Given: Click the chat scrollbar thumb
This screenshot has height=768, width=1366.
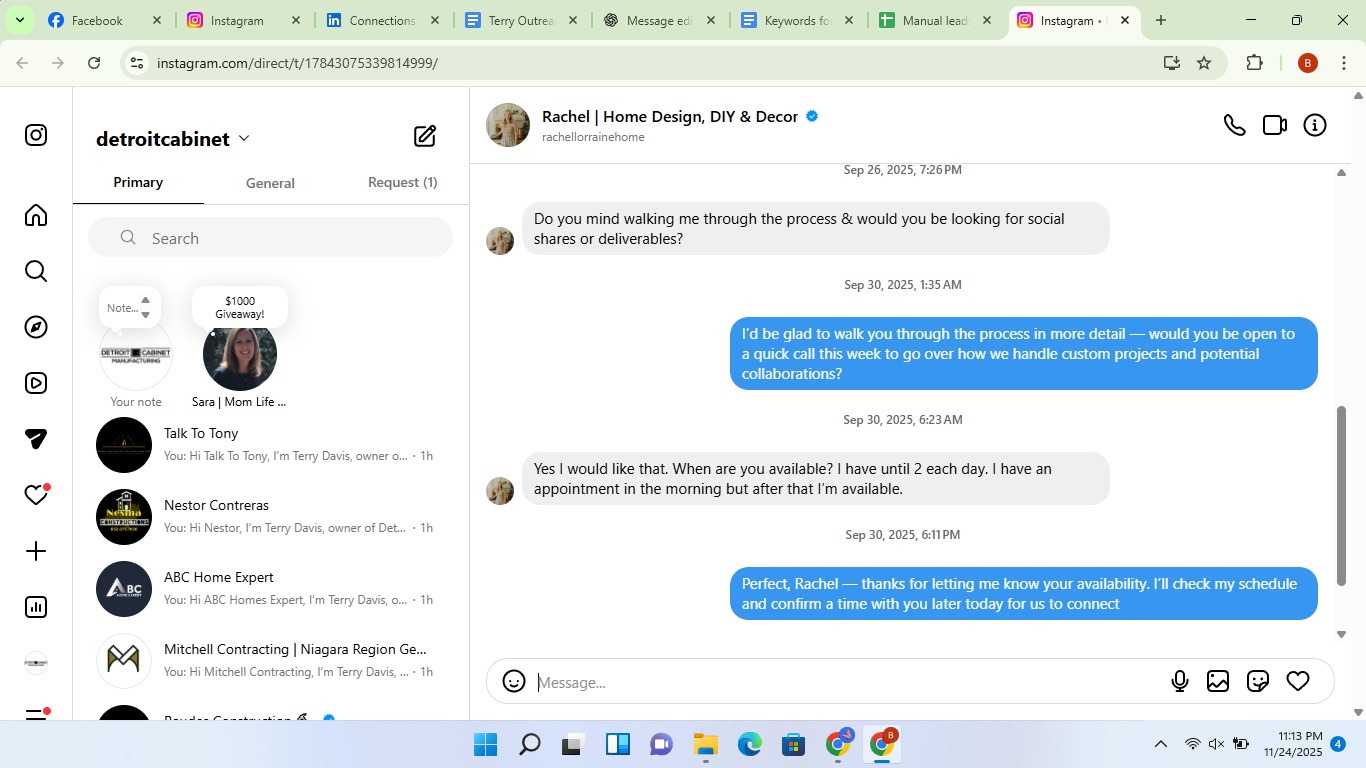Looking at the screenshot, I should coord(1341,495).
